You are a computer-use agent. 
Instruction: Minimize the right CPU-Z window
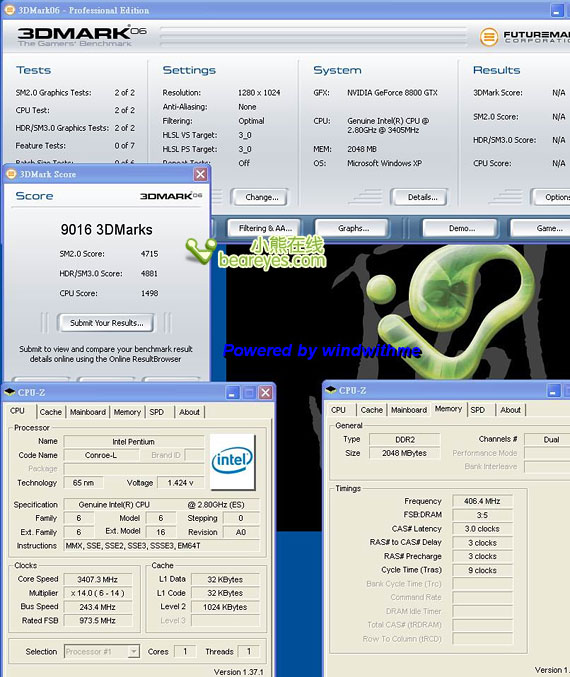tap(554, 391)
